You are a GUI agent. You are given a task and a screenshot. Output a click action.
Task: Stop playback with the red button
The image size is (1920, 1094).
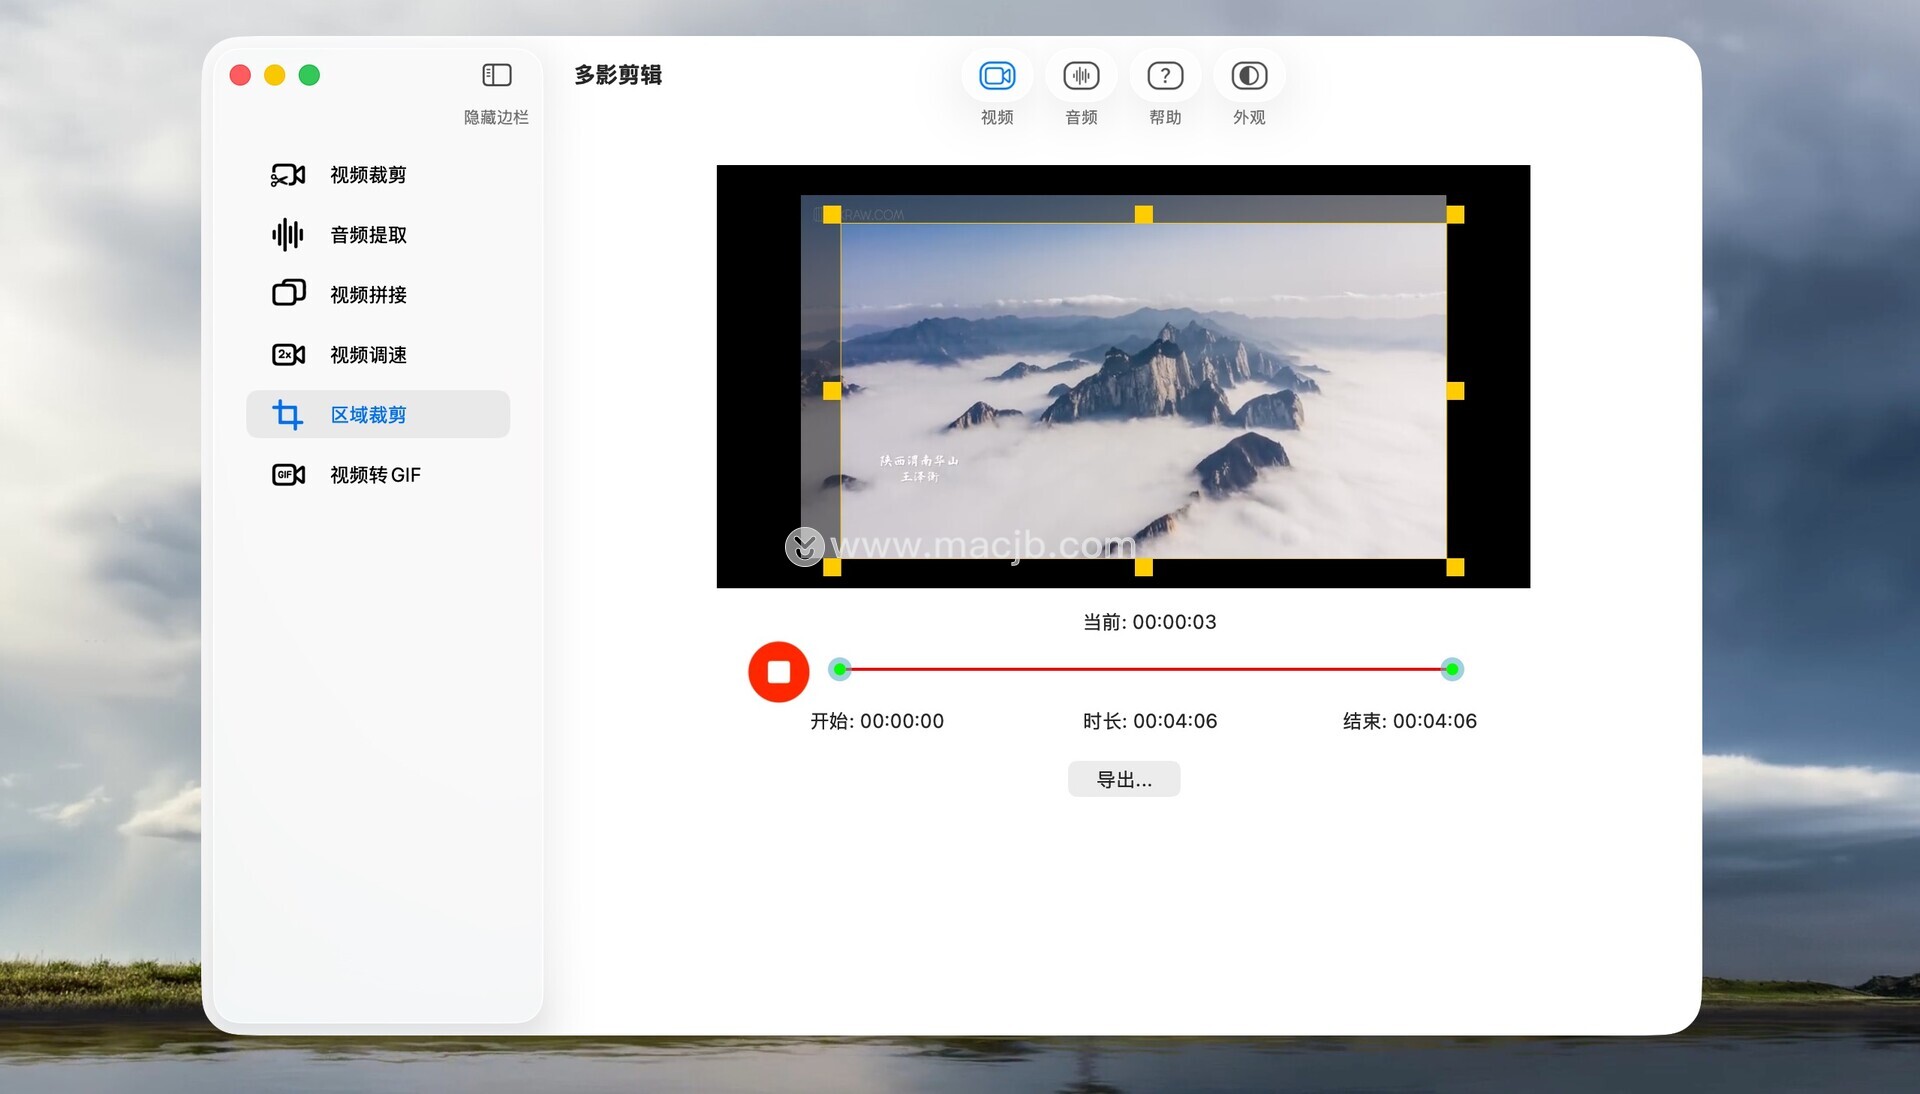click(778, 671)
